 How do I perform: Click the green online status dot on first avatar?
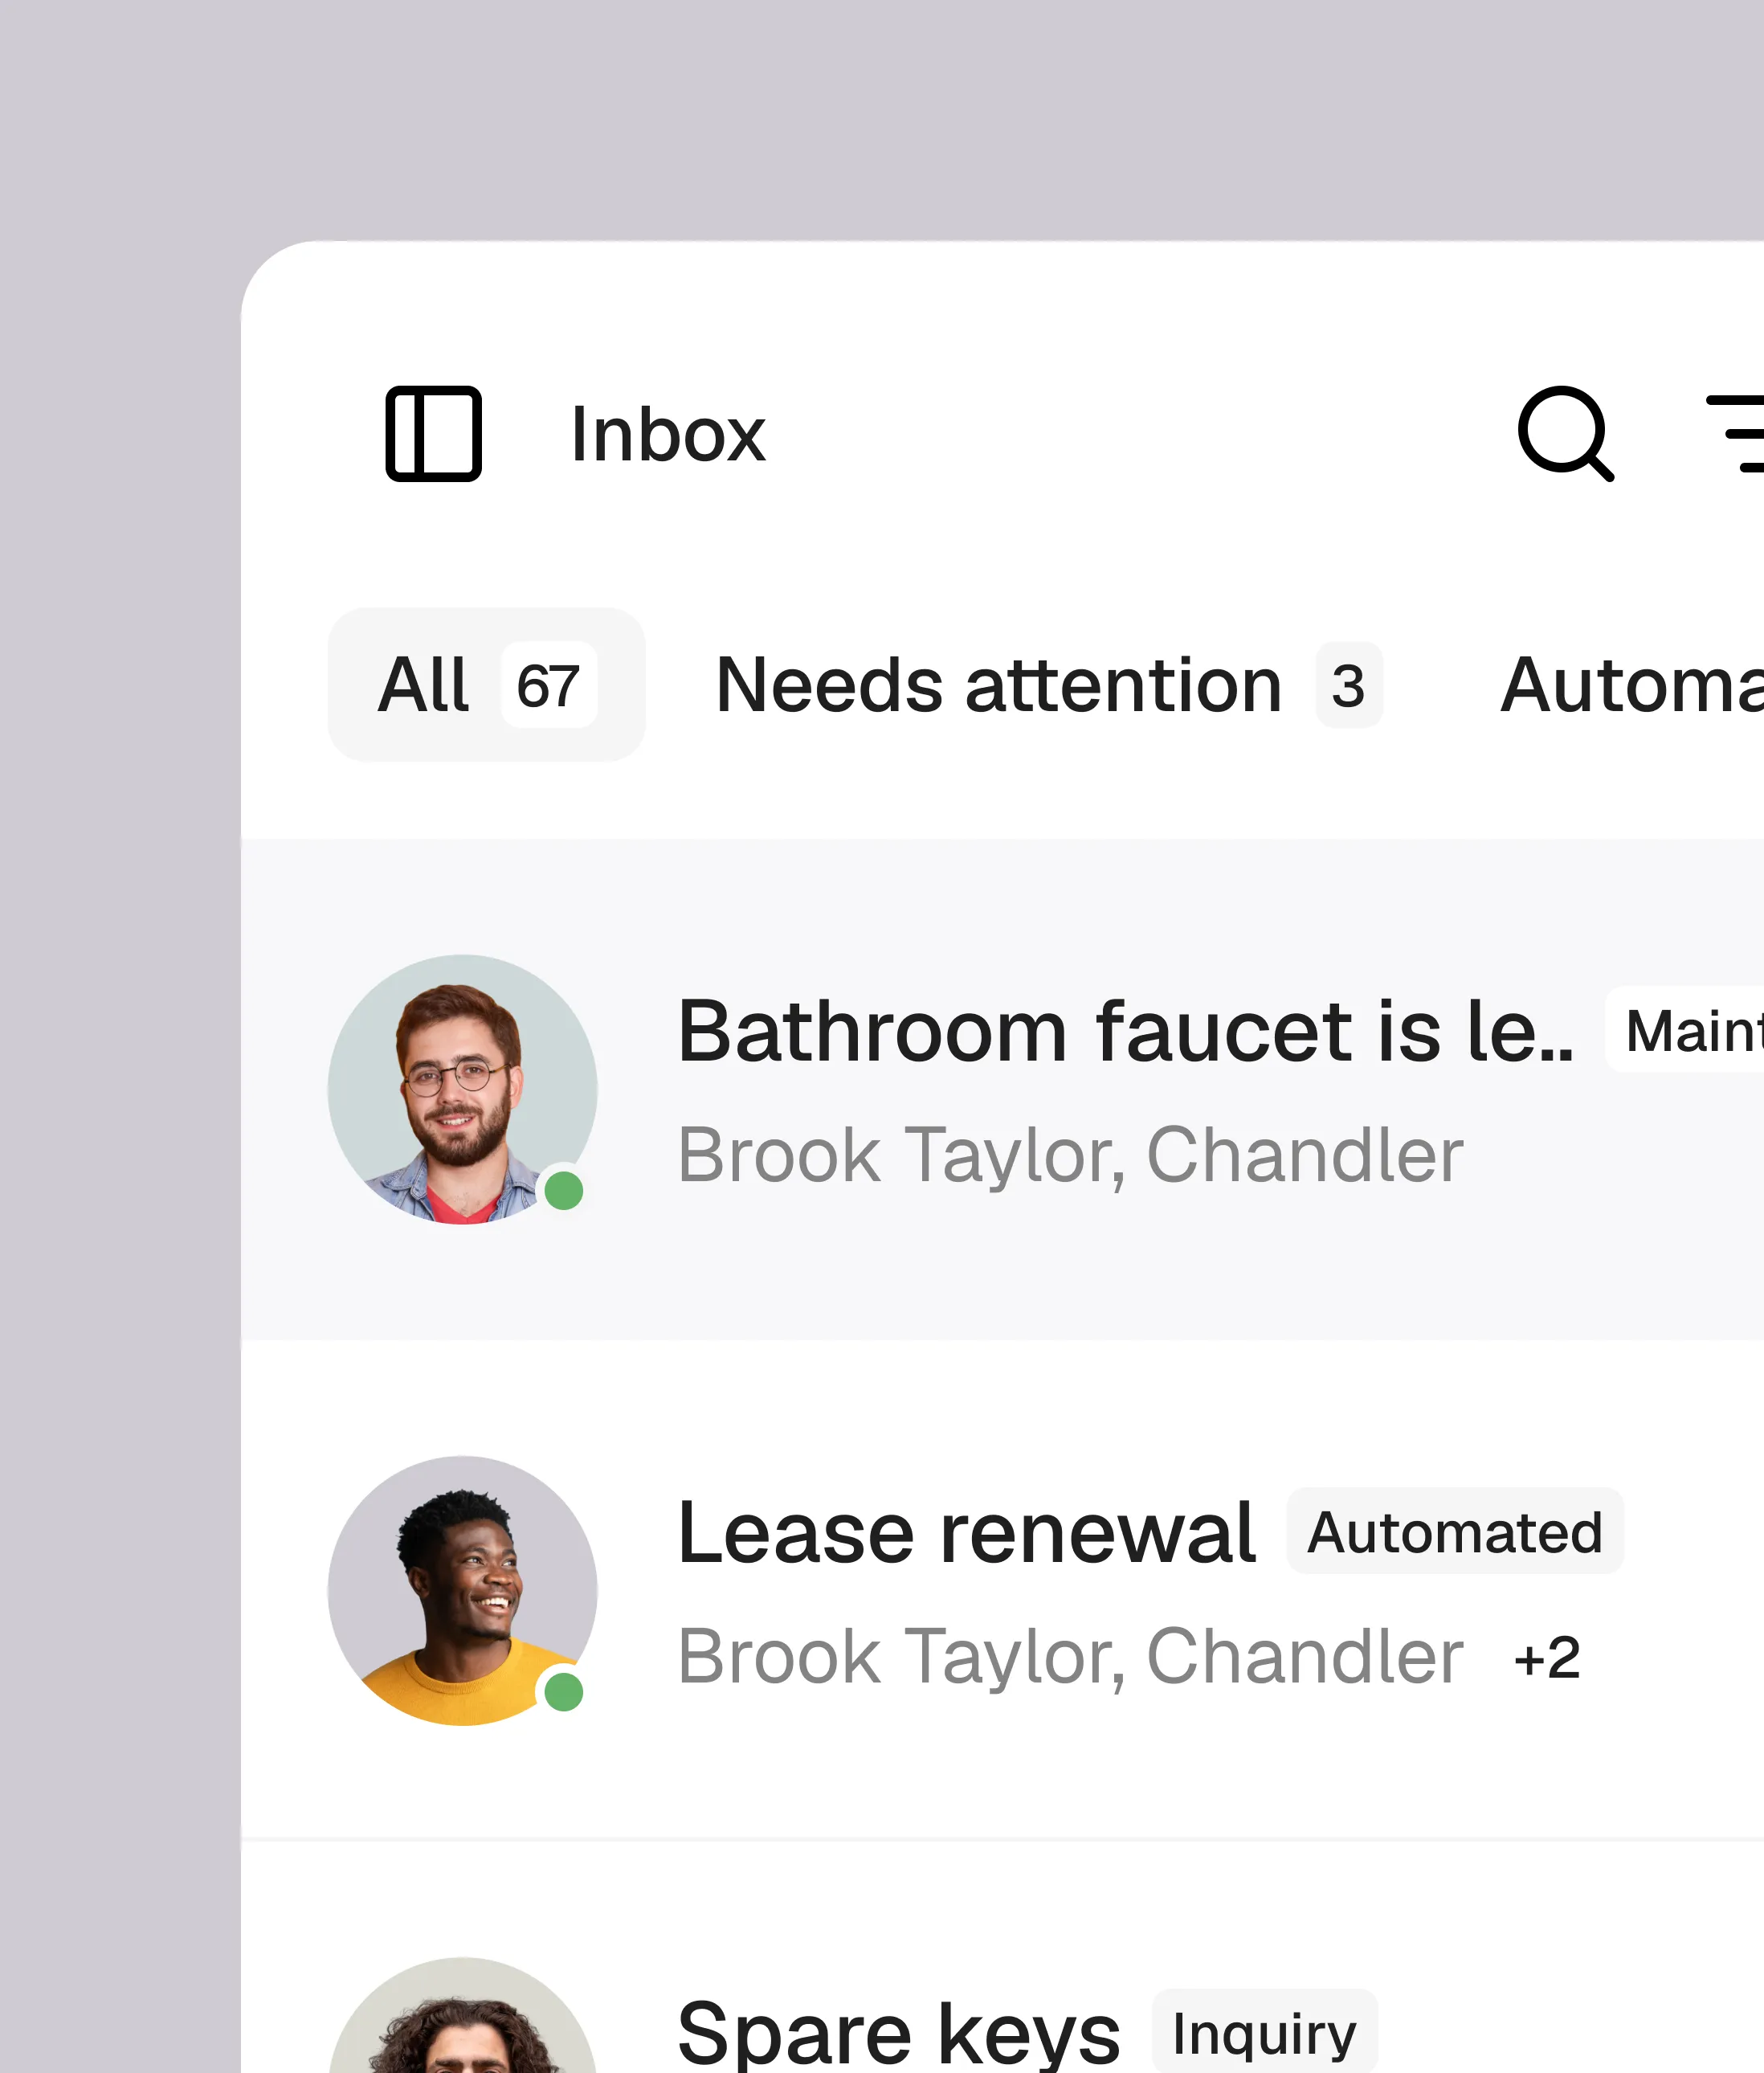tap(564, 1190)
